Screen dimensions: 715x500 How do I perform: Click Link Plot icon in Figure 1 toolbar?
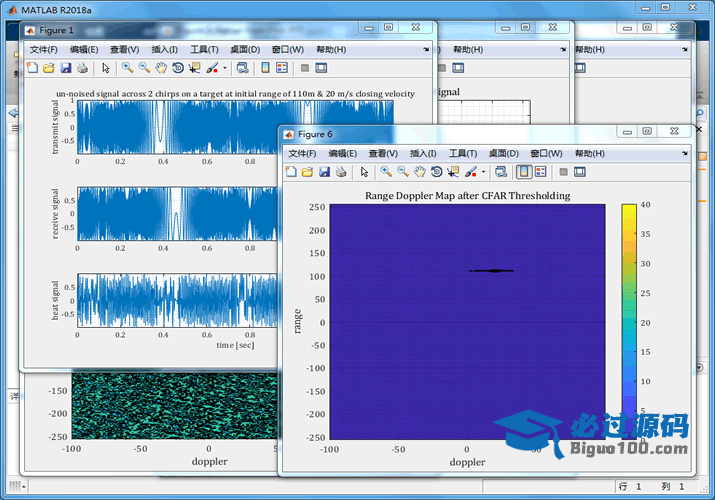coord(243,68)
